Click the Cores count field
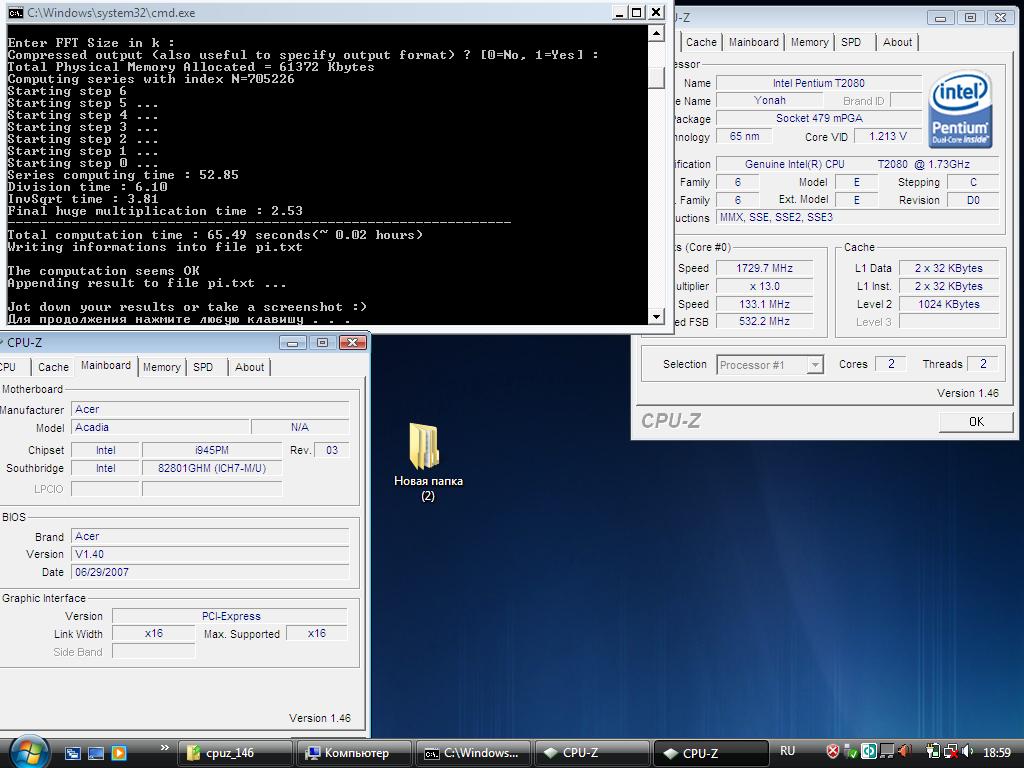This screenshot has width=1024, height=768. tap(890, 364)
